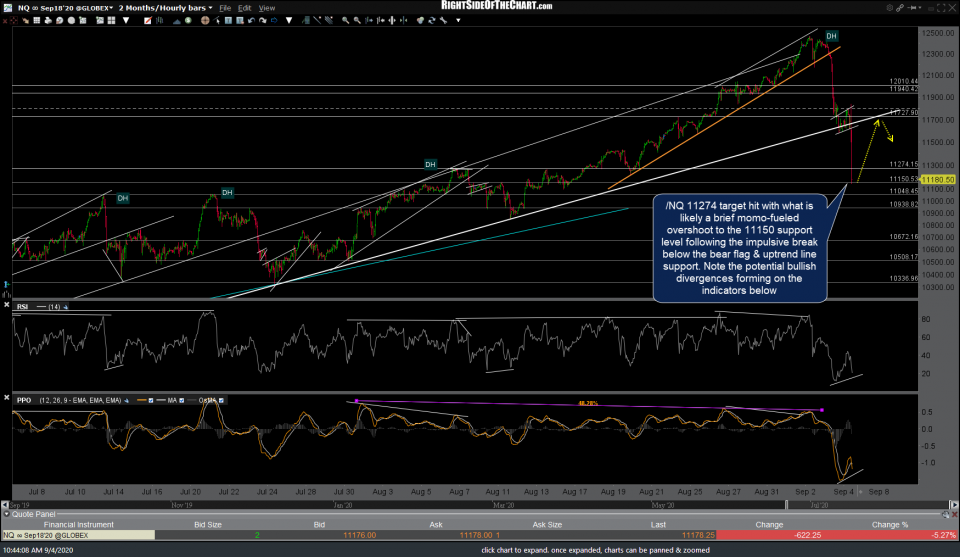Screen dimensions: 960x557
Task: Select the parallel lines channel tool
Action: click(329, 20)
